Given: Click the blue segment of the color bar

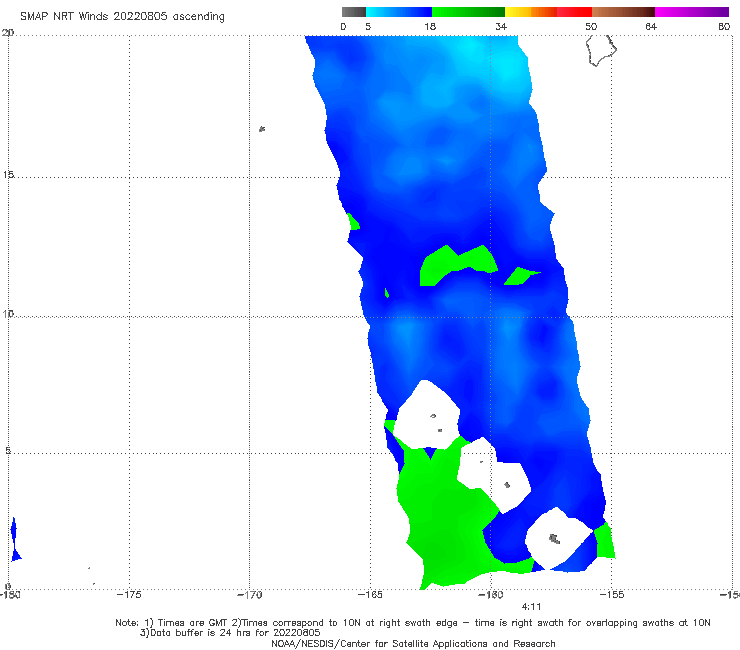Looking at the screenshot, I should 399,12.
